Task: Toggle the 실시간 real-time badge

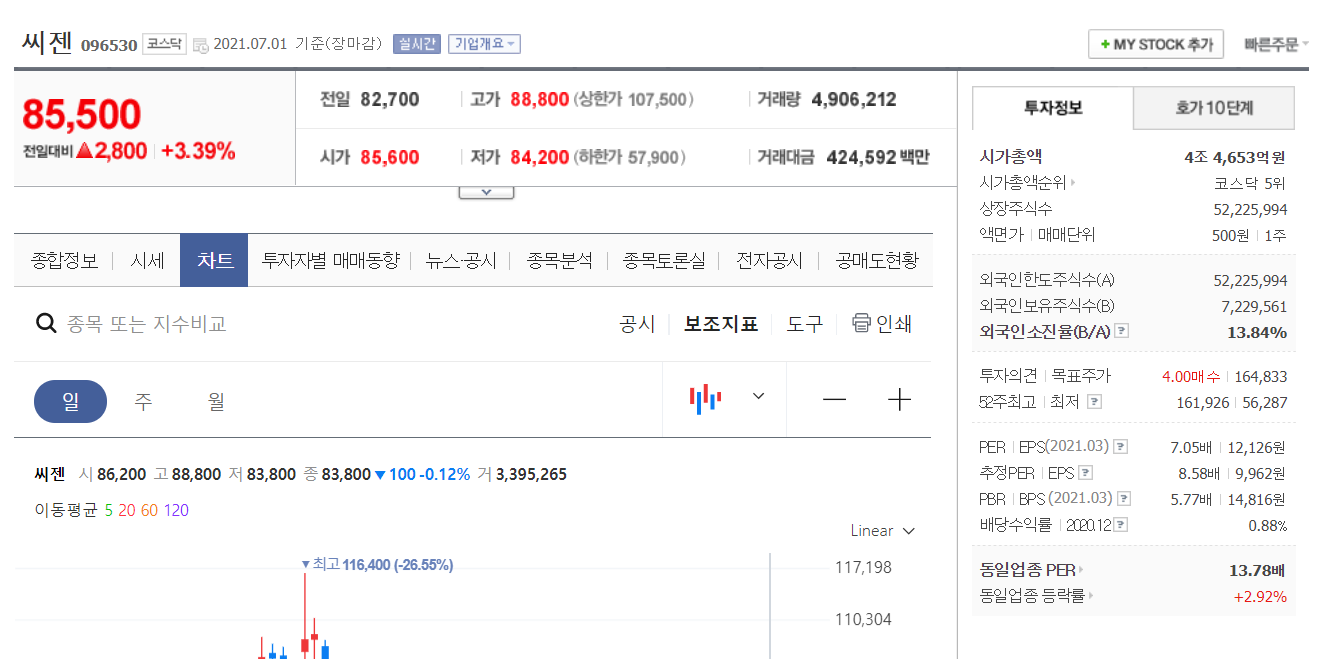Action: click(x=417, y=44)
